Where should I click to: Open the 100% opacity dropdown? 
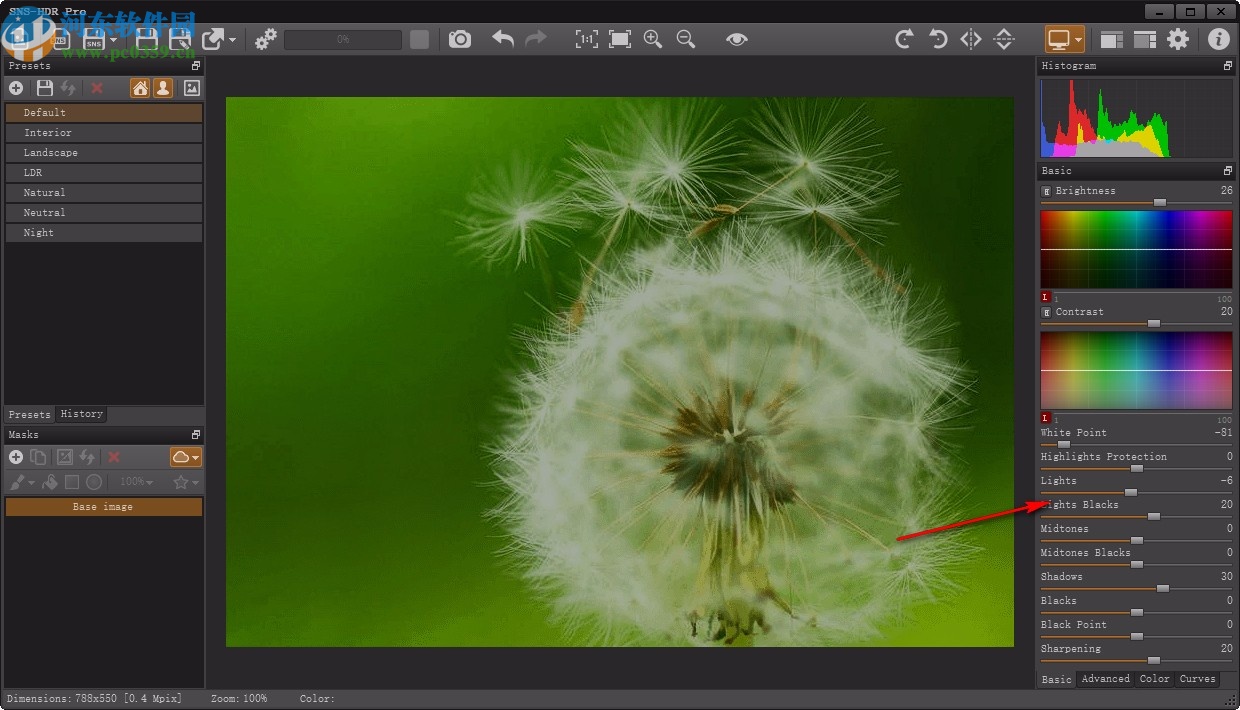[136, 481]
